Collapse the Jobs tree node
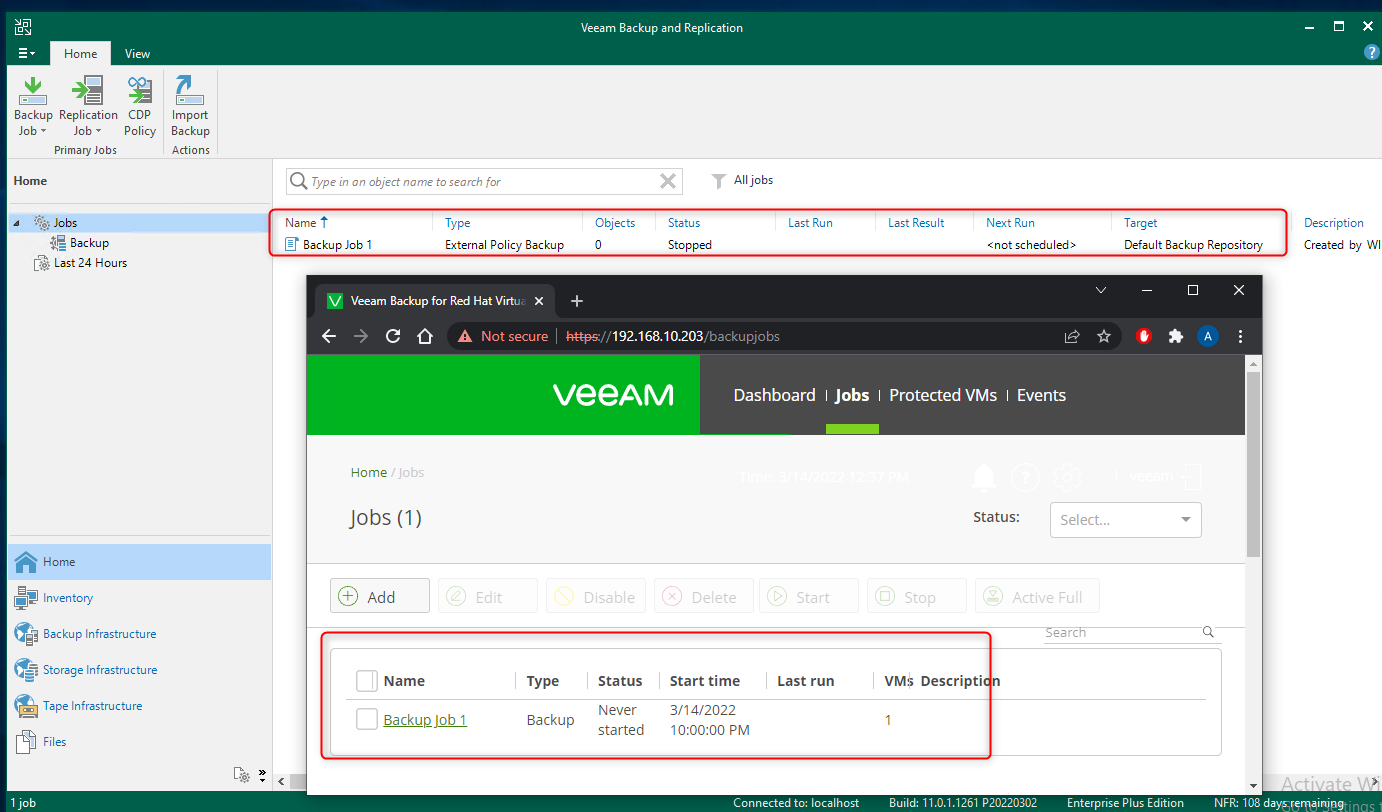The width and height of the screenshot is (1382, 812). click(x=16, y=223)
